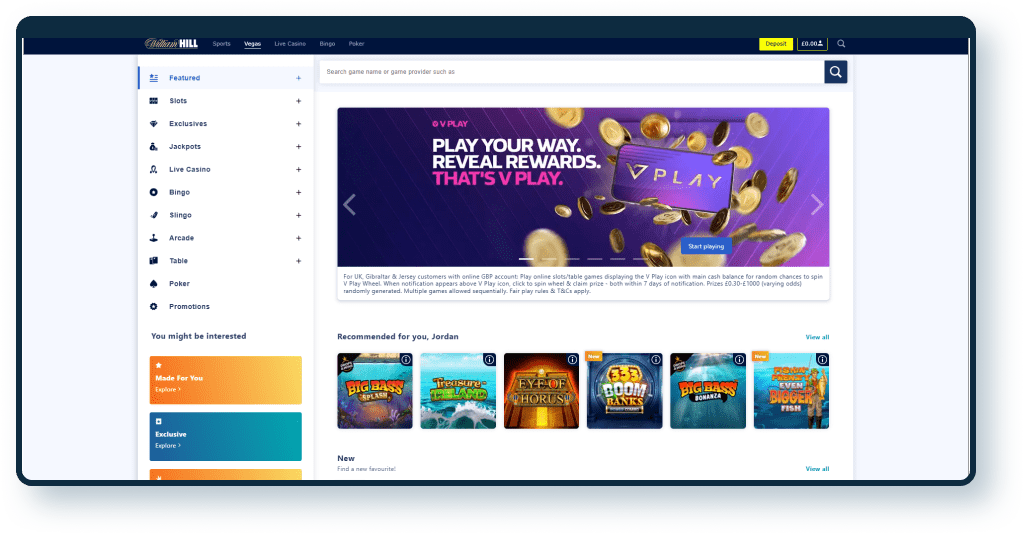Screen dimensions: 1024x534
Task: Open info for Treasure Island
Action: tap(489, 360)
